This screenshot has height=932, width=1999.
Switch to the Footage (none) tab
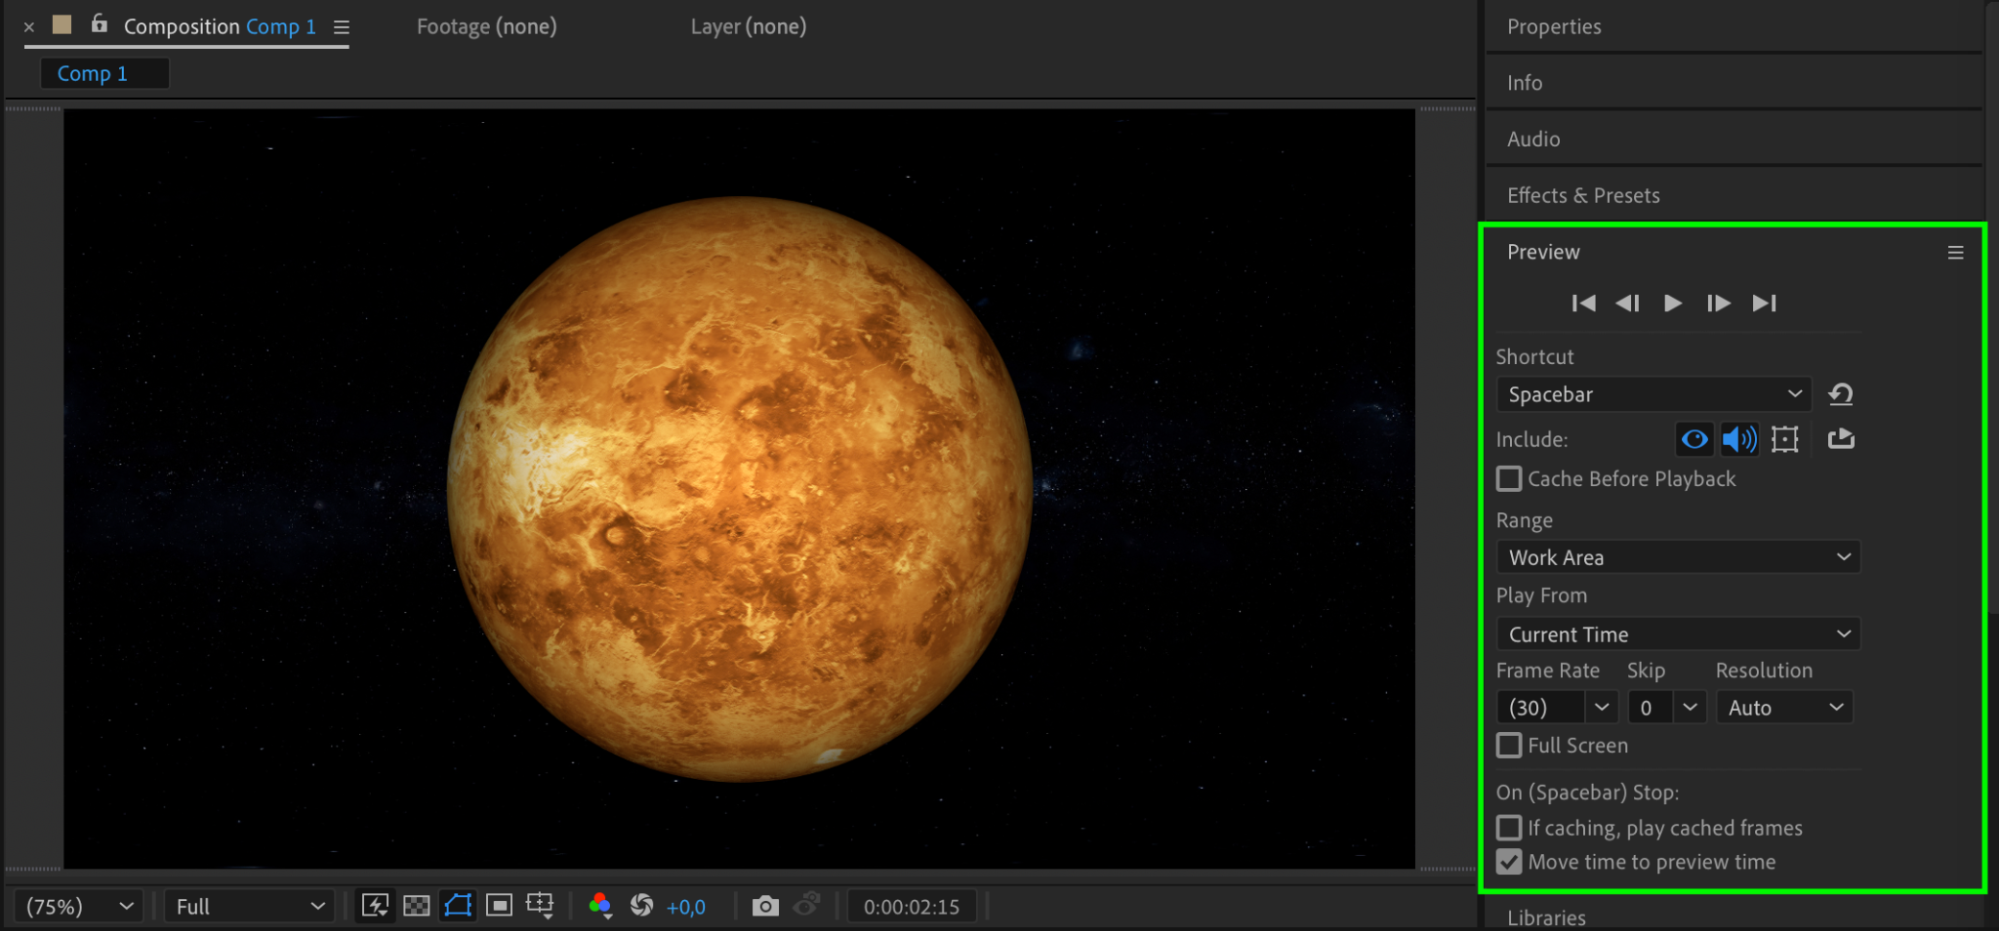click(486, 27)
